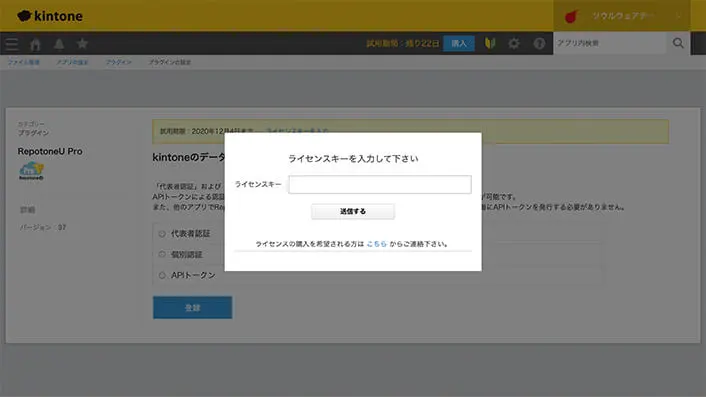Click the RepotoneU Pro plugin name

(x=50, y=151)
